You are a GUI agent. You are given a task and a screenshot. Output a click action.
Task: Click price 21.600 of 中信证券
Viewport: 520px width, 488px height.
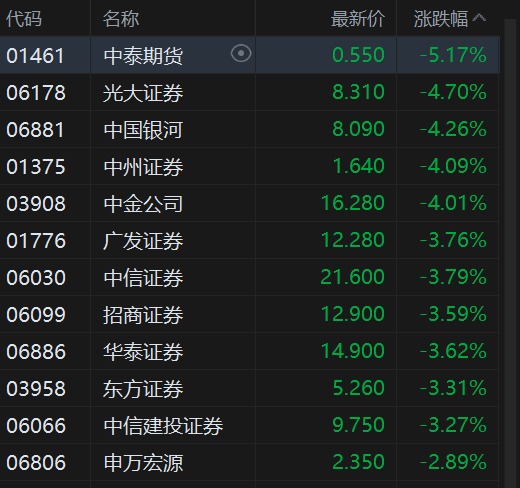[353, 277]
